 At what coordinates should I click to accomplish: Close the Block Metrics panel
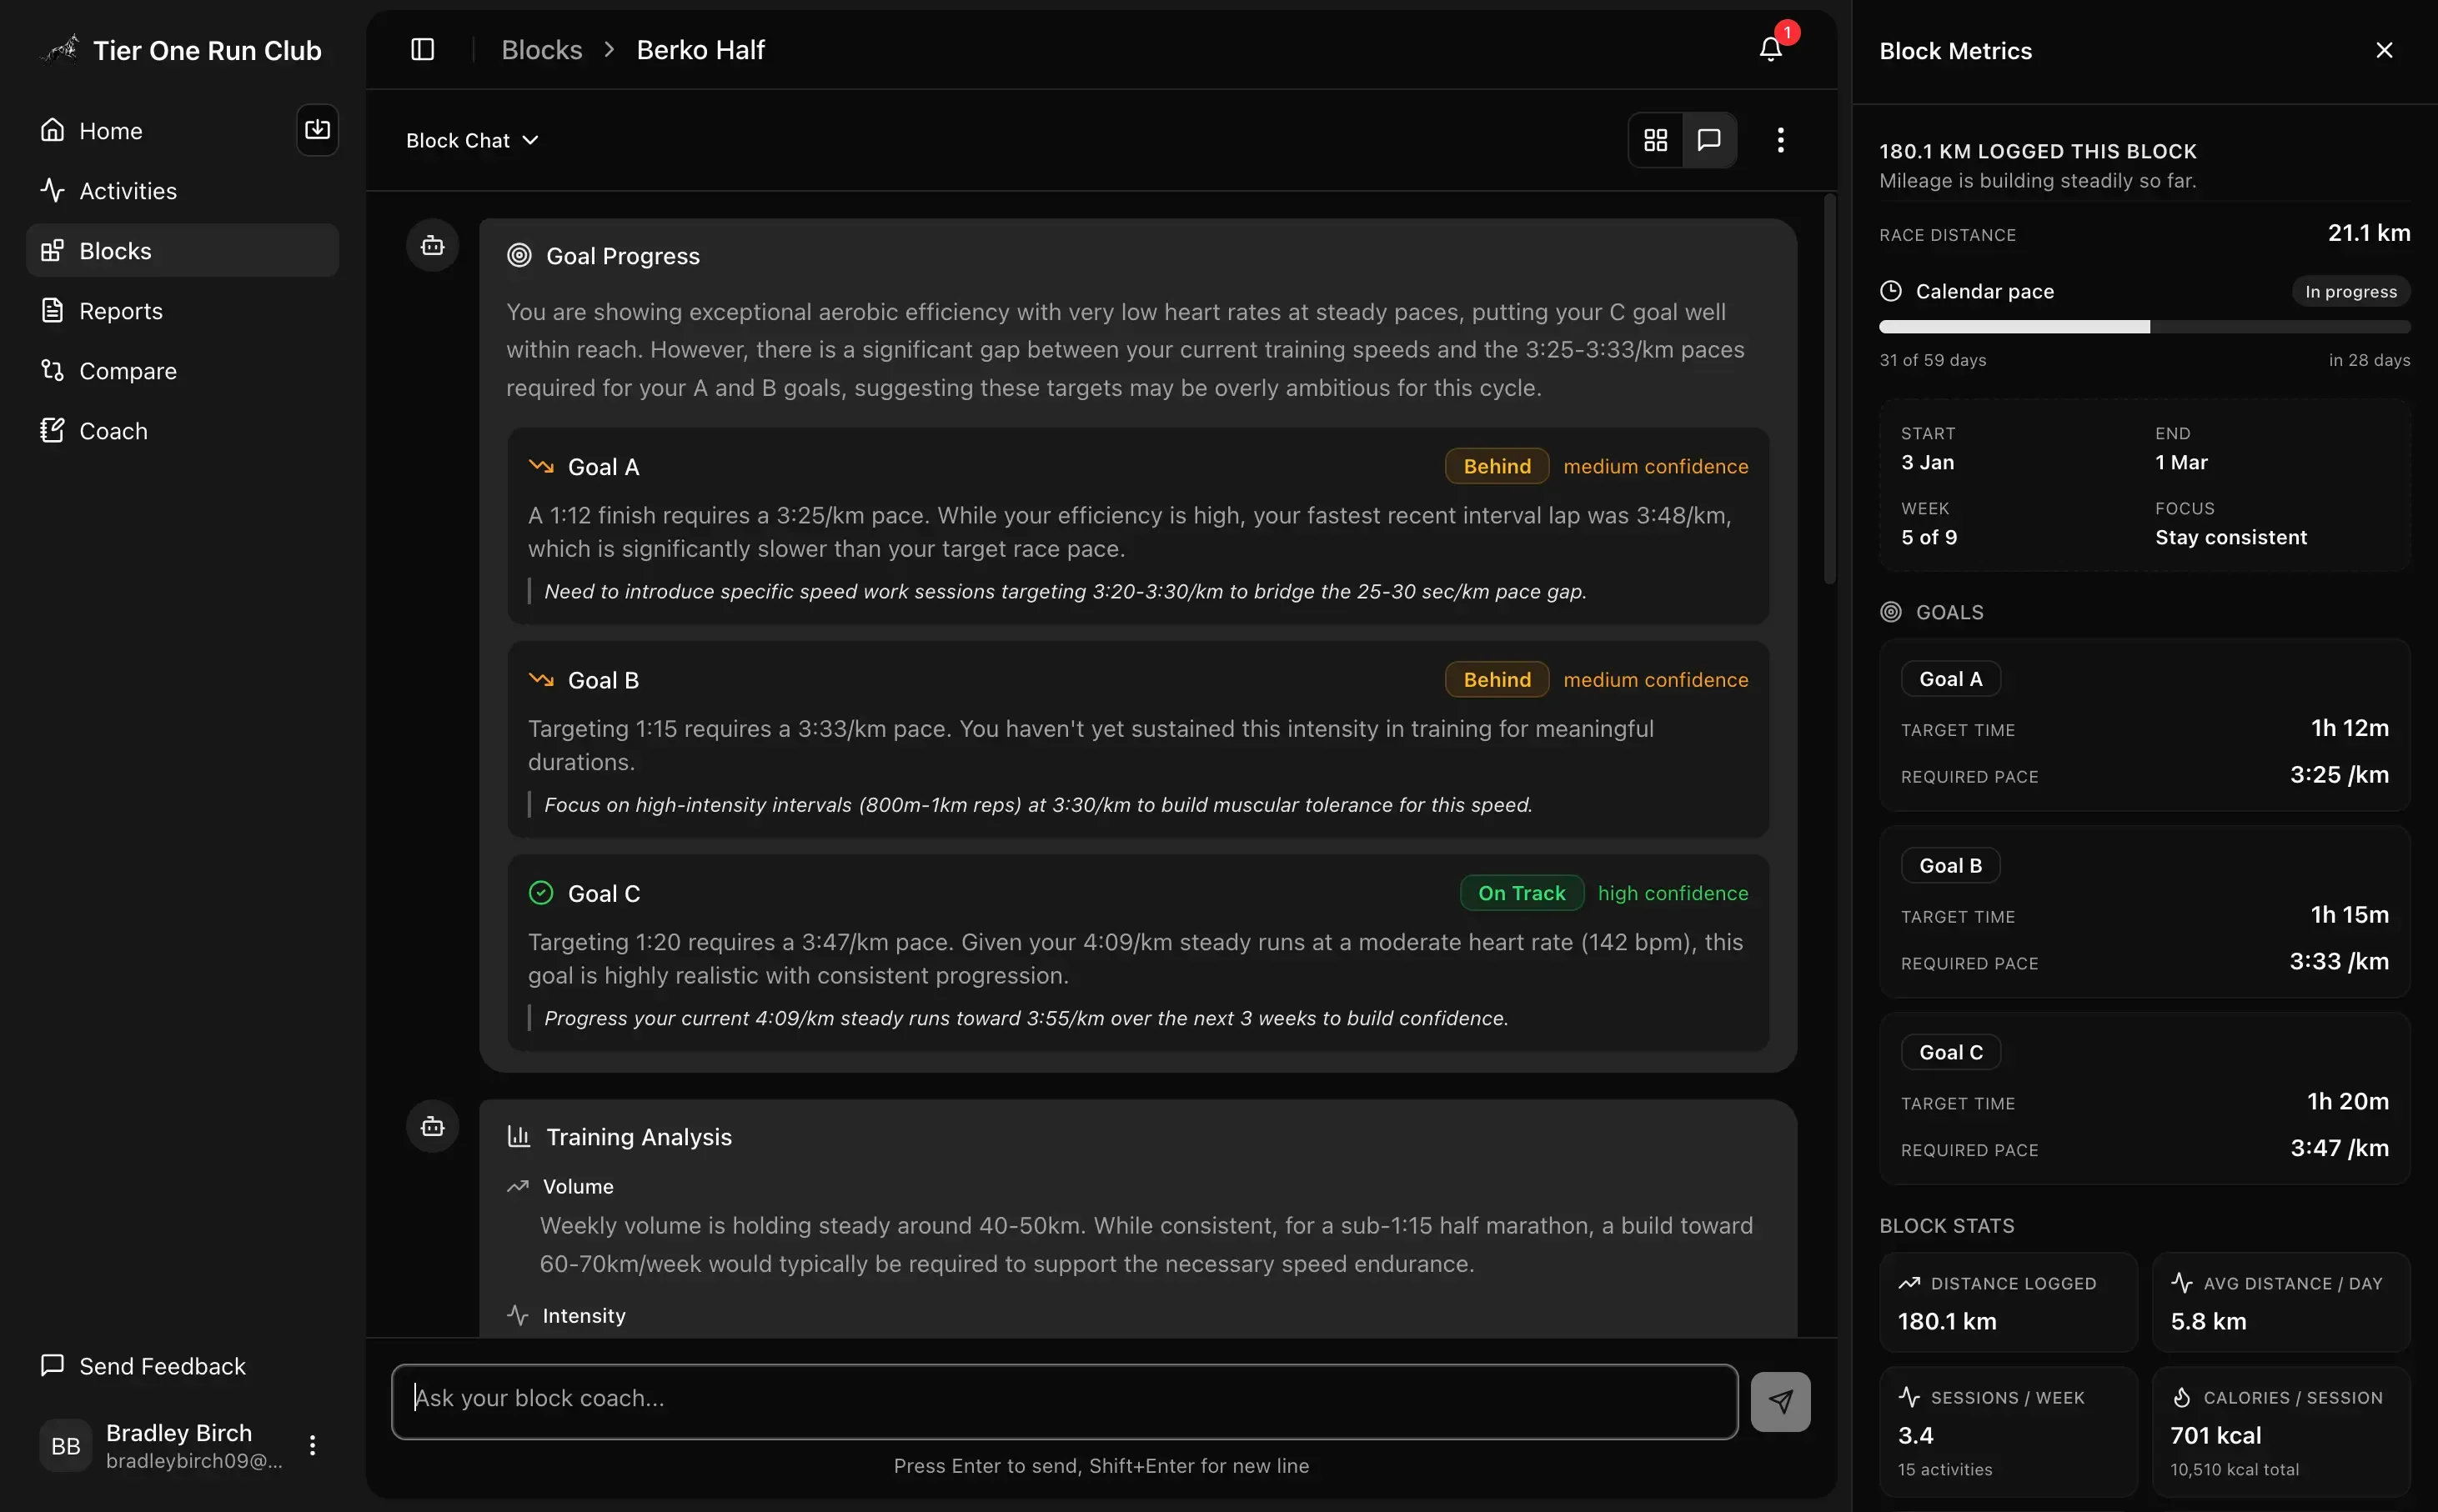(2384, 50)
